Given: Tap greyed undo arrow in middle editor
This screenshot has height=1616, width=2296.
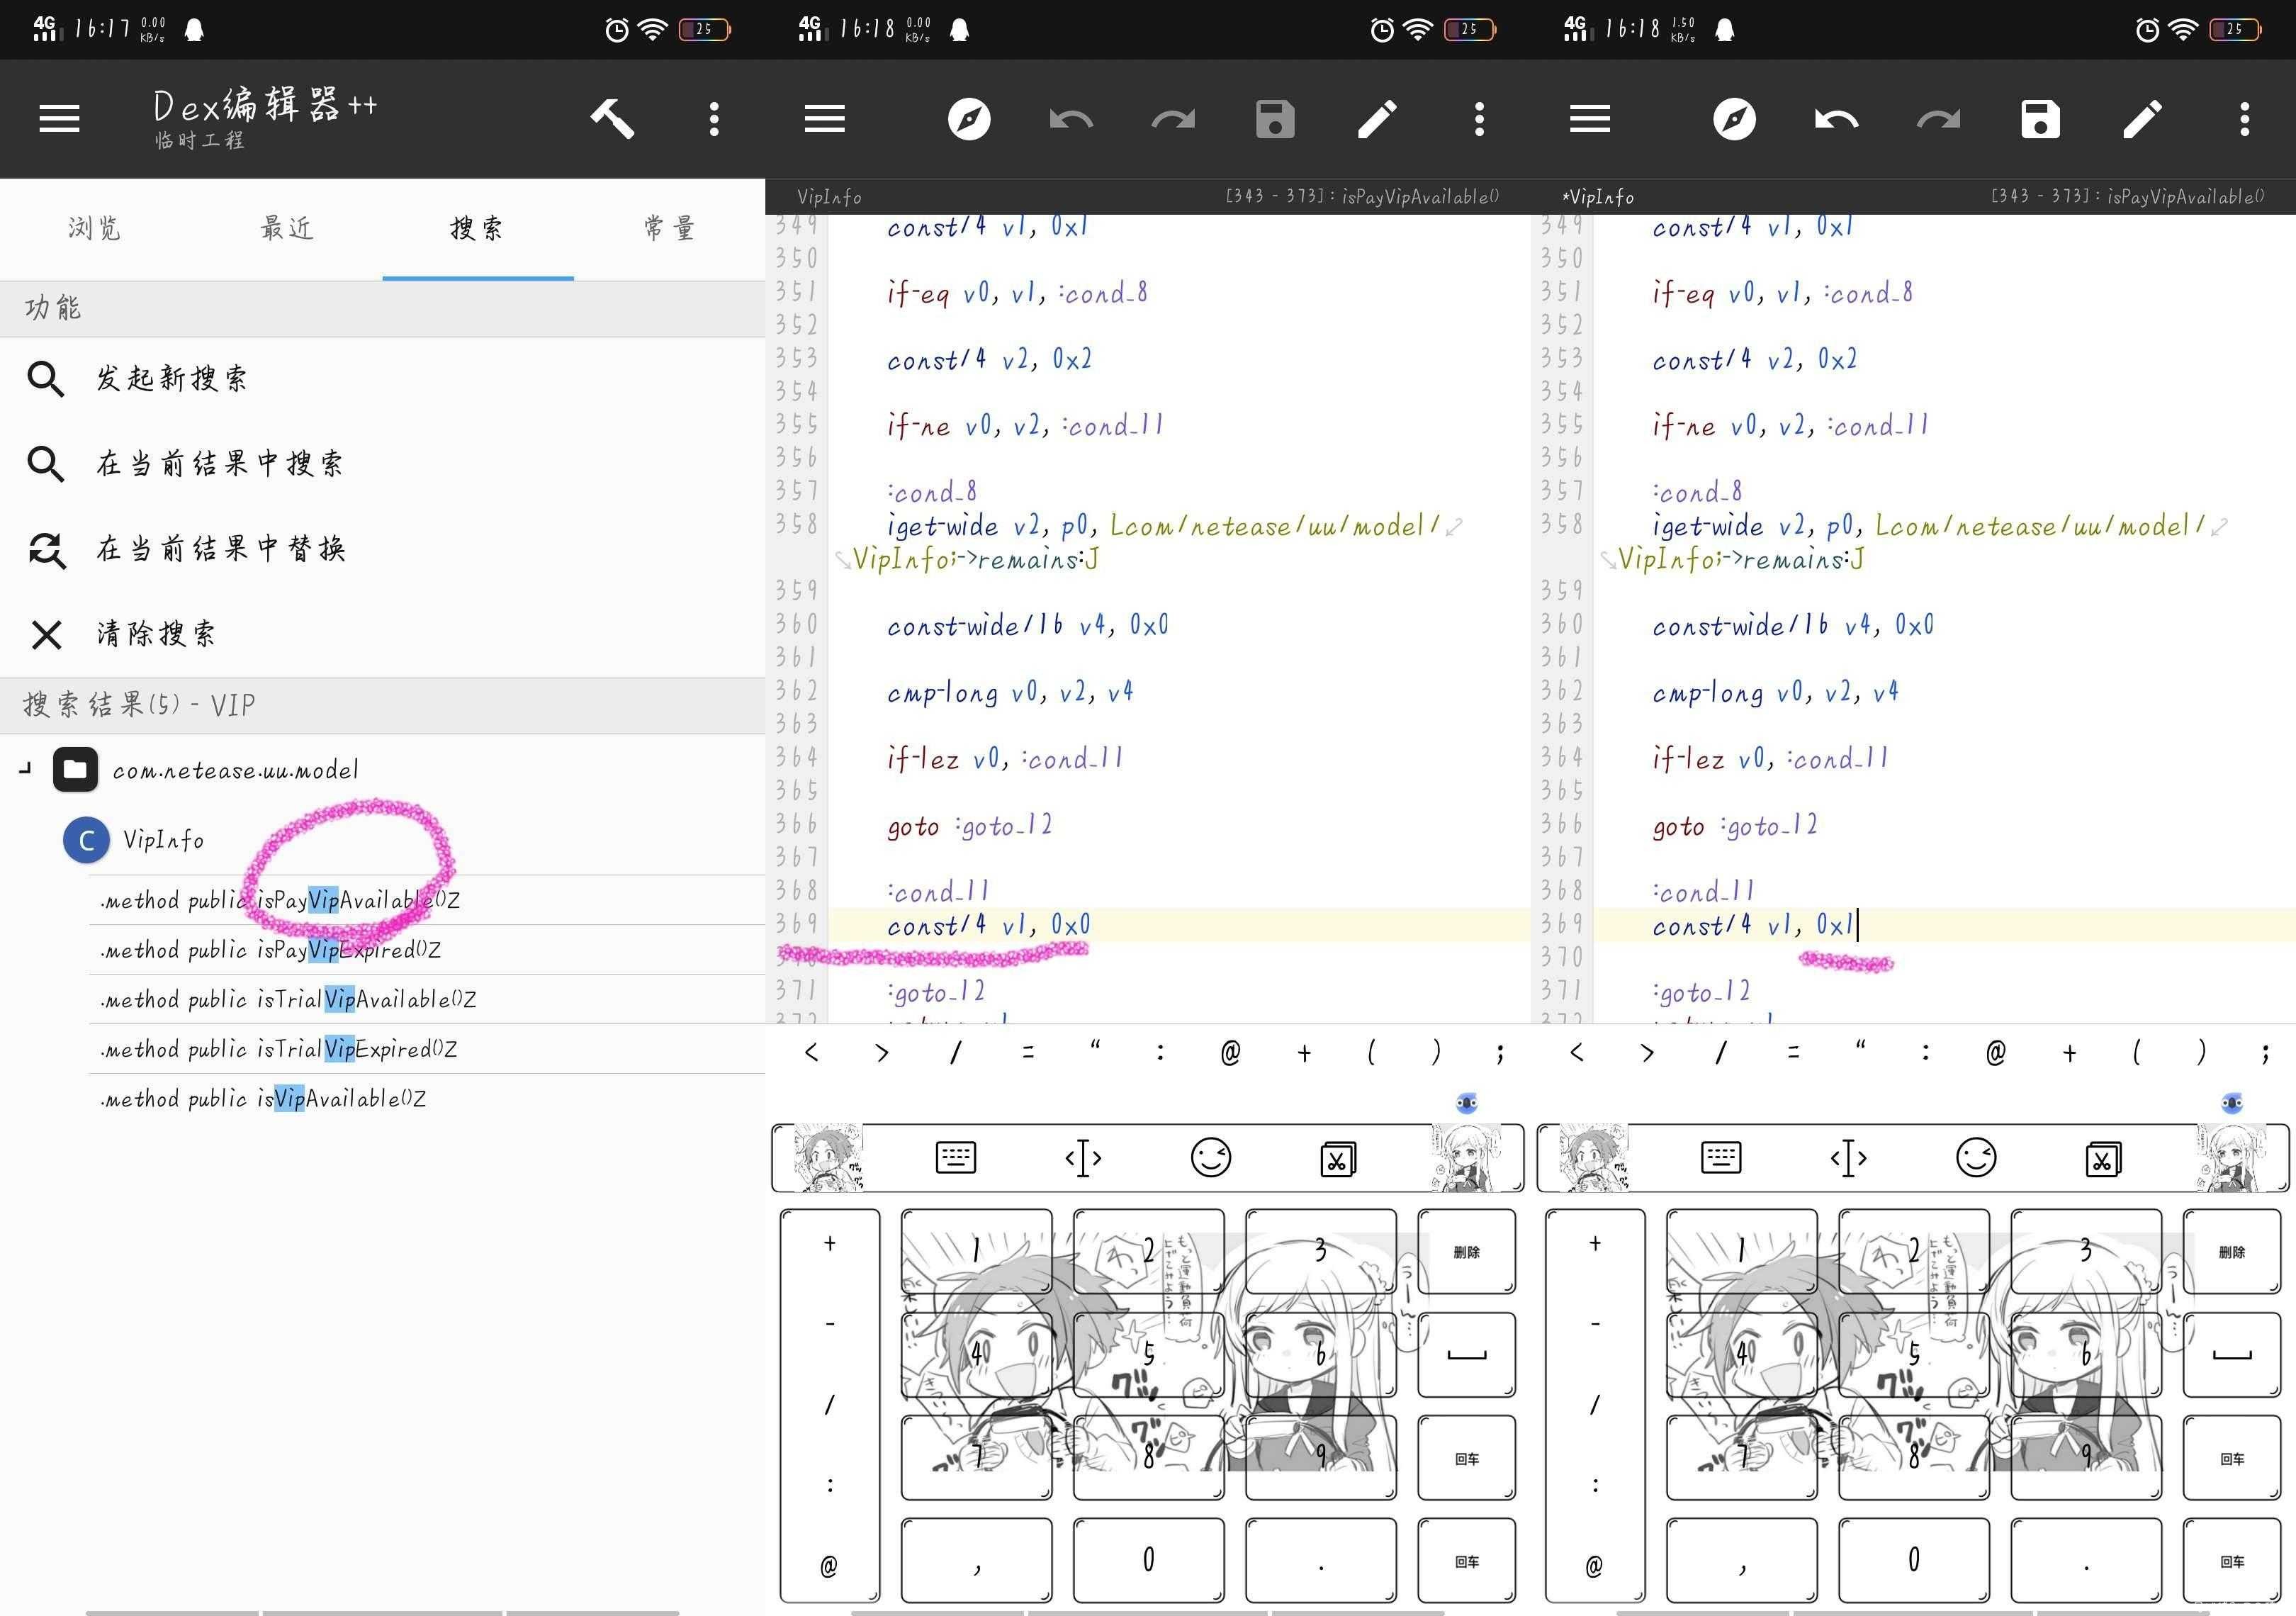Looking at the screenshot, I should pos(1072,120).
